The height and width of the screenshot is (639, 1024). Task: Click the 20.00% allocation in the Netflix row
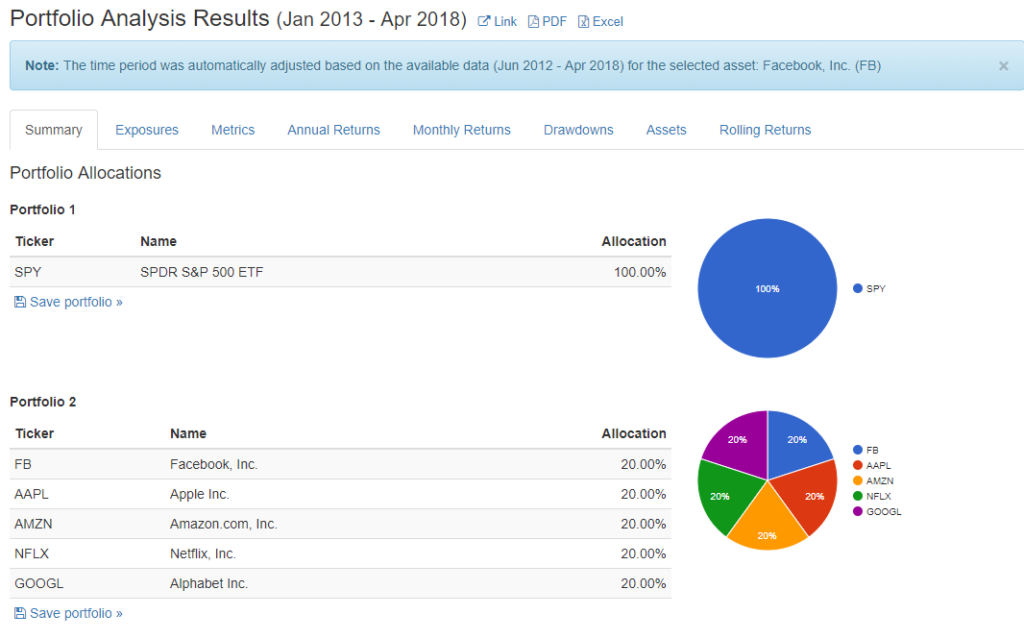tap(643, 553)
